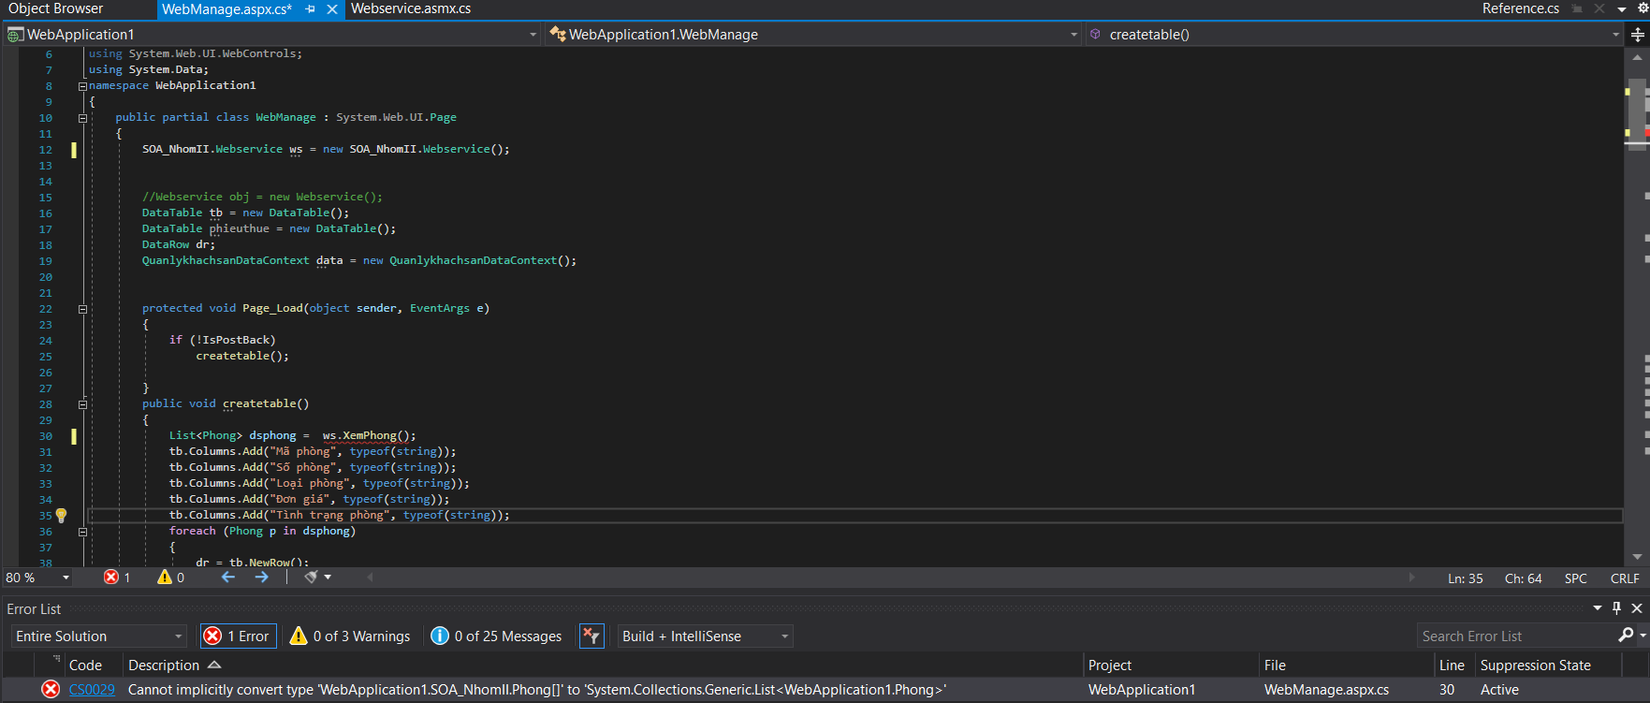Toggle the 1 Error filter
Image resolution: width=1650 pixels, height=703 pixels.
pos(238,636)
